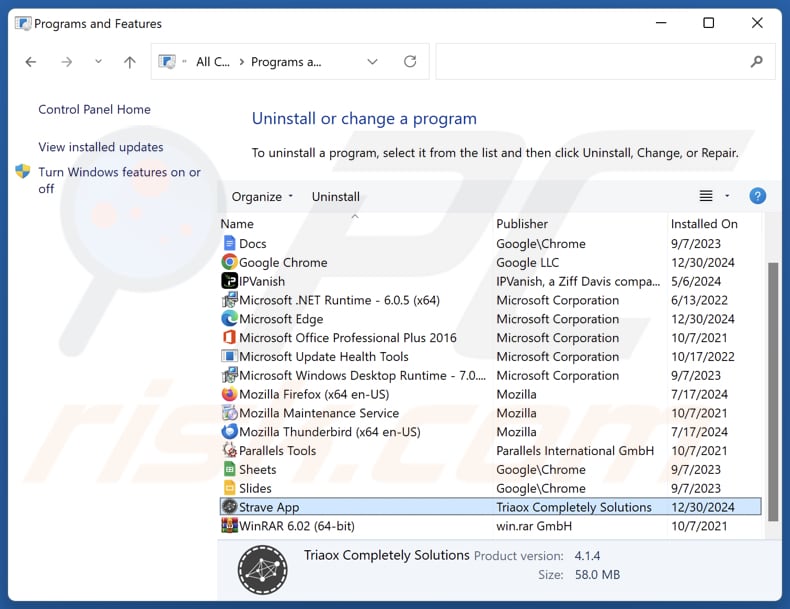This screenshot has height=609, width=790.
Task: Select Microsoft Office Professional Plus 2016 entry
Action: click(x=348, y=337)
